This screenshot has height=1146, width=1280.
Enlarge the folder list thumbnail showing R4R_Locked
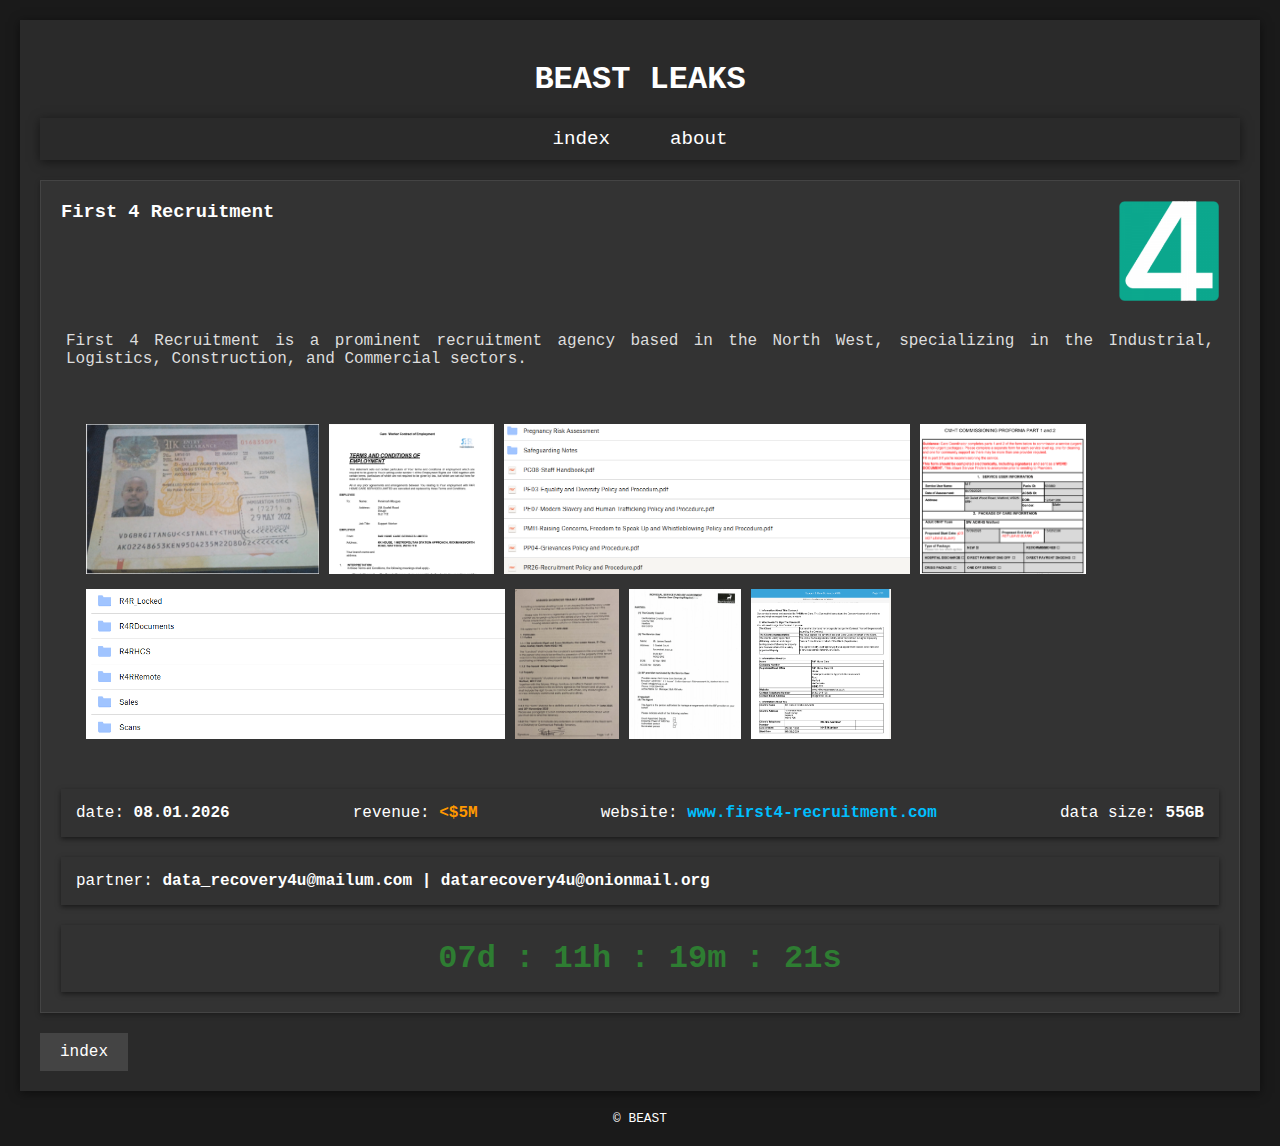click(x=295, y=664)
